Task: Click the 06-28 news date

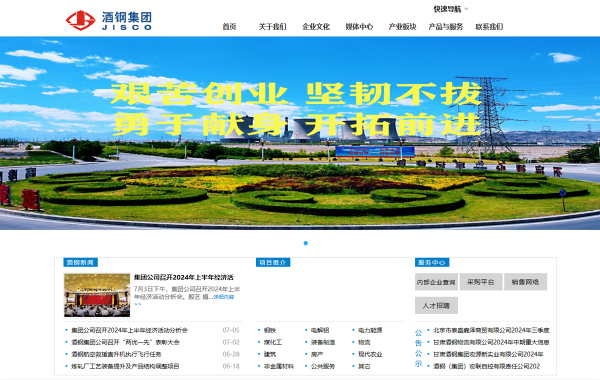Action: 231,354
